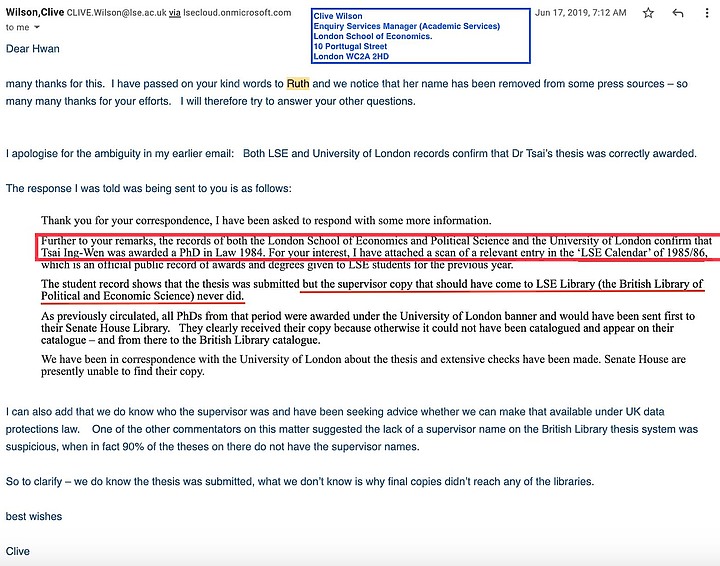720x566 pixels.
Task: Click the 'best wishes' closing line
Action: tap(34, 516)
